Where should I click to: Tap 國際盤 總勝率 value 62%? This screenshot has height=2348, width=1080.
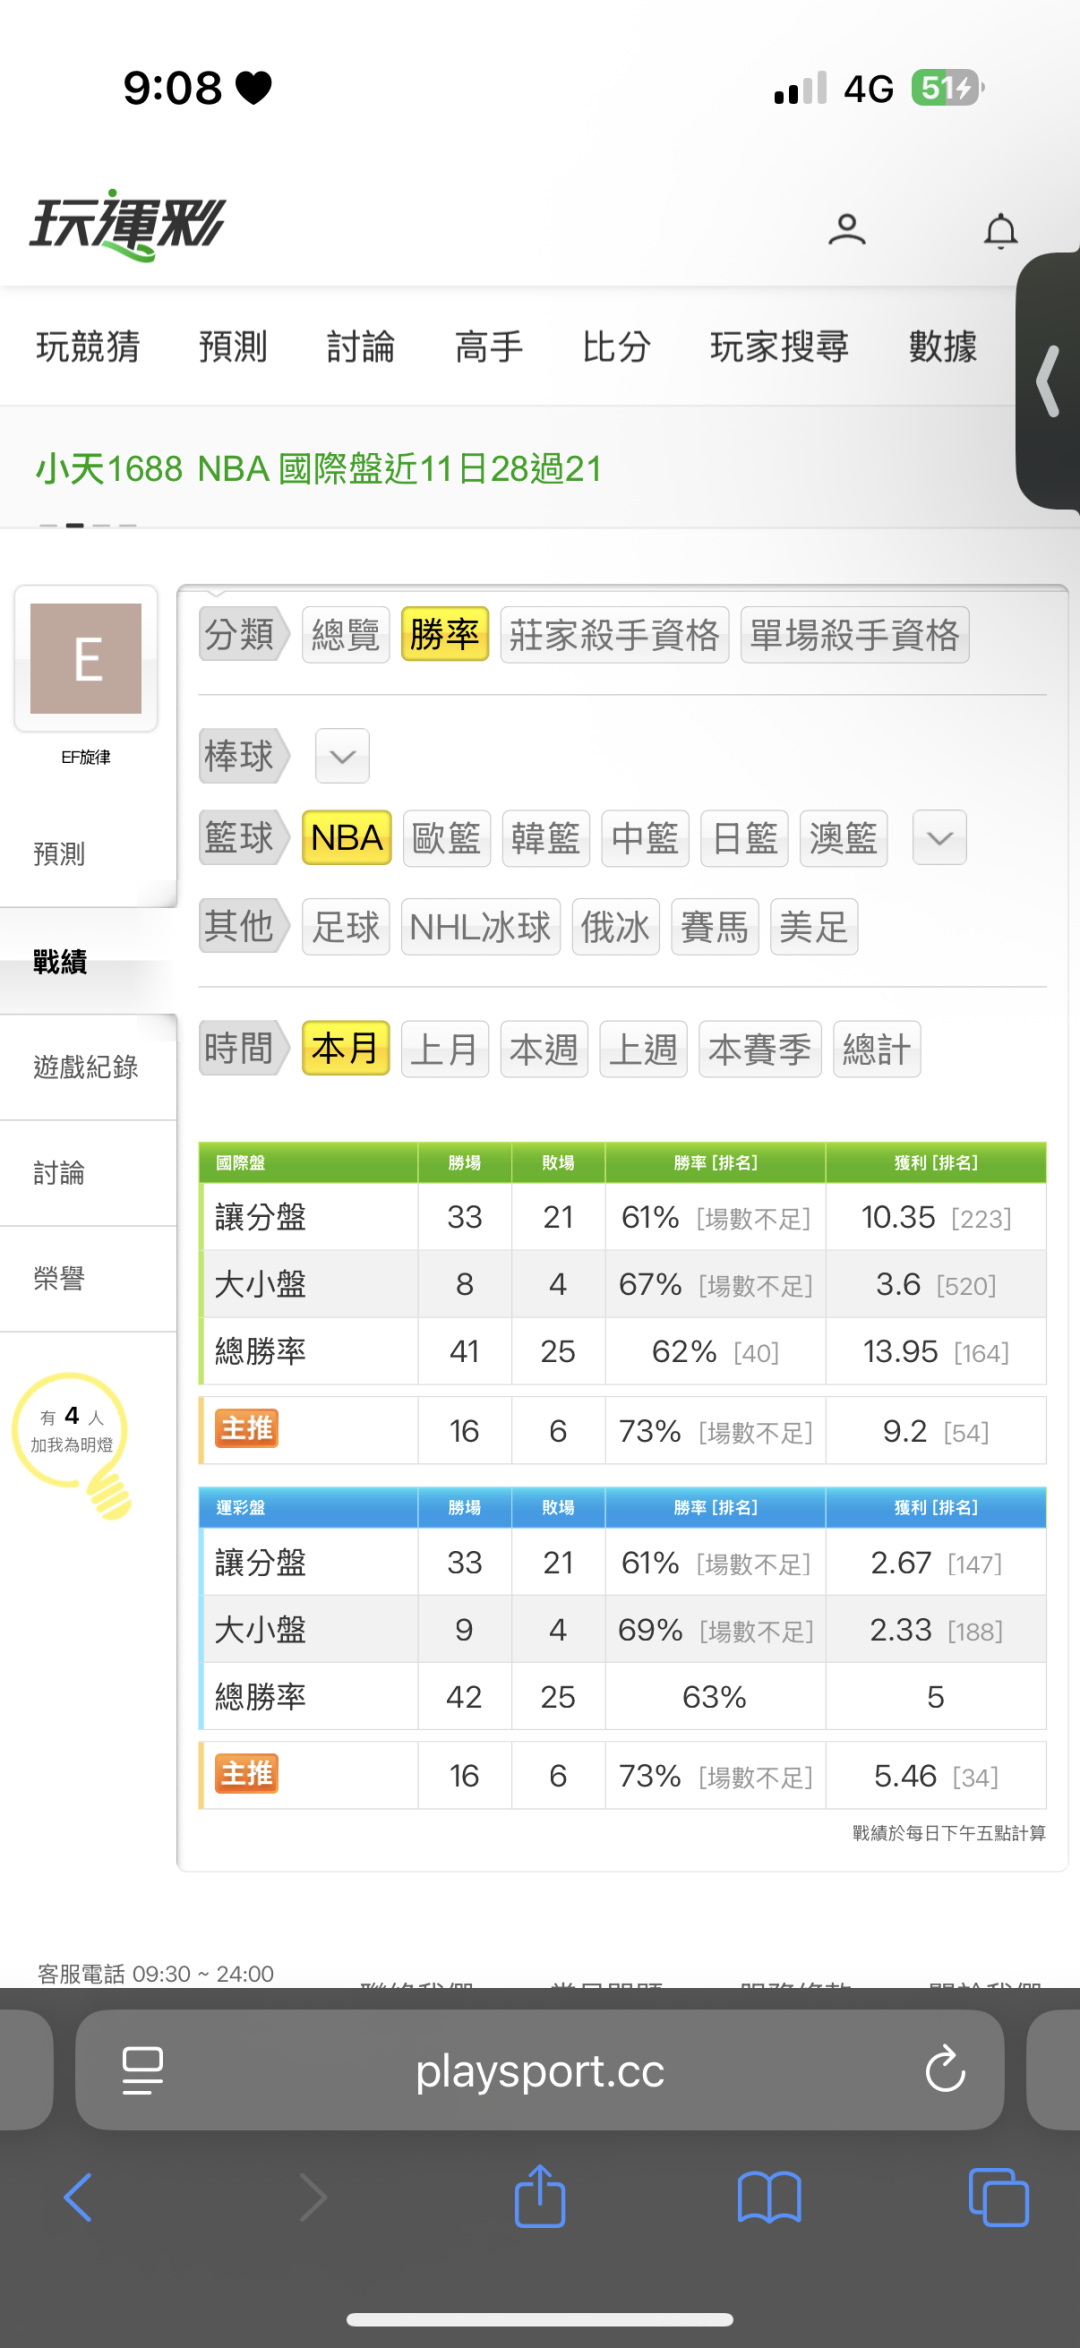[x=684, y=1352]
